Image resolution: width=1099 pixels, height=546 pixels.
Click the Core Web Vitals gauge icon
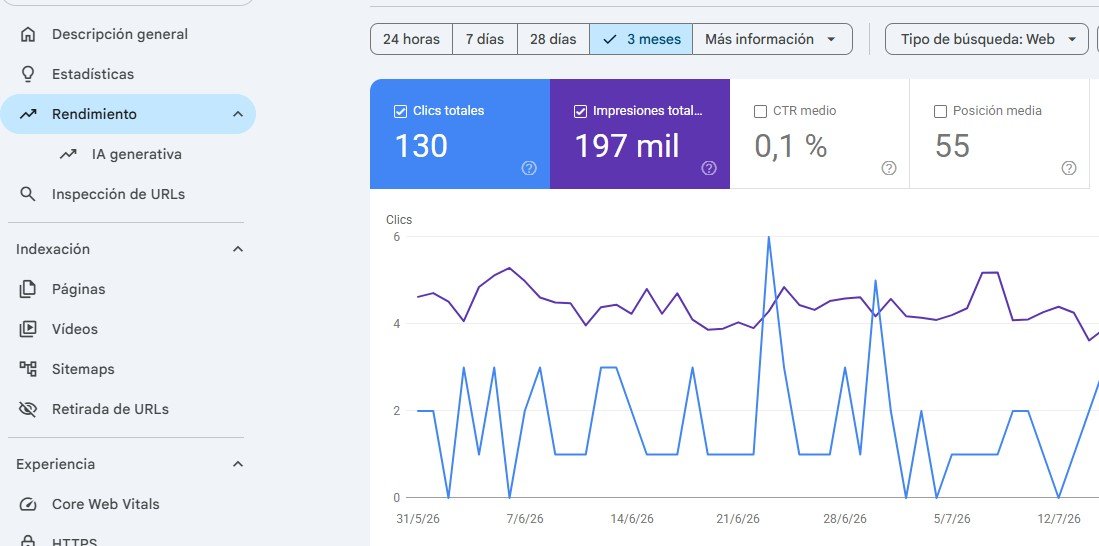coord(28,505)
